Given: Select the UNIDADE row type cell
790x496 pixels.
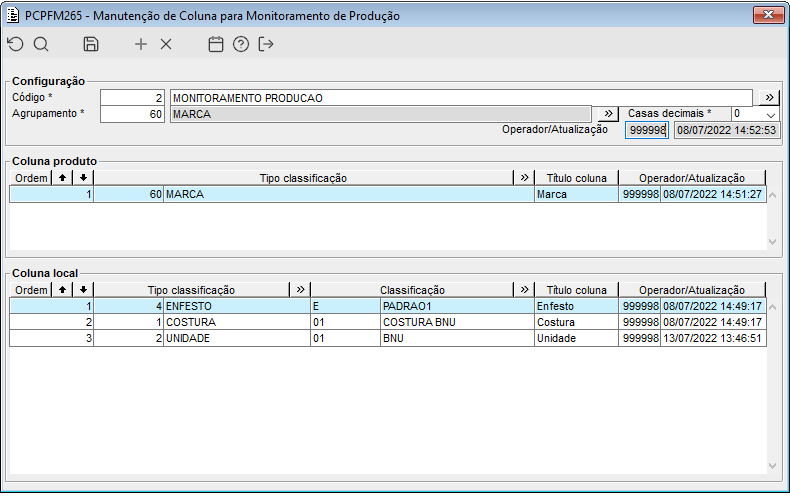Looking at the screenshot, I should coord(237,338).
